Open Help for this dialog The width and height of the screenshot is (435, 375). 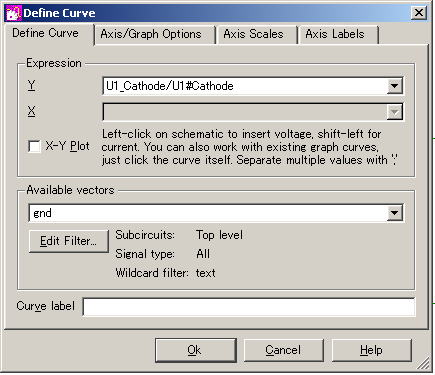click(372, 350)
